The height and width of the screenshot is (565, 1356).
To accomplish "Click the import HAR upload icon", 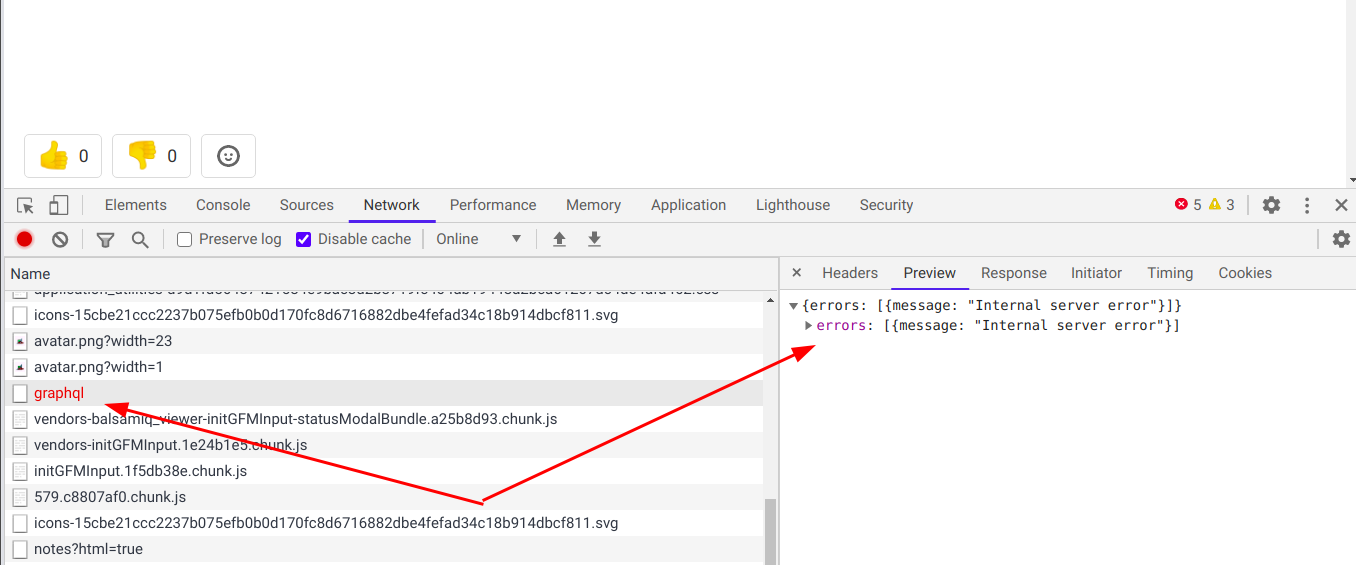I will click(x=560, y=239).
